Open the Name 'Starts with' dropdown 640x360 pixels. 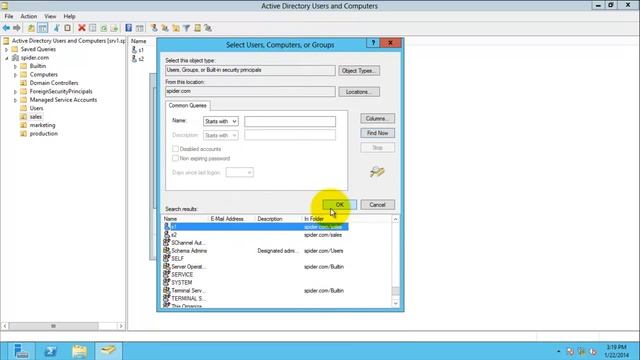pyautogui.click(x=220, y=121)
